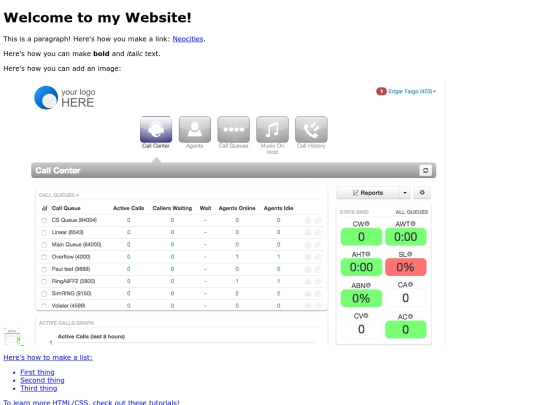Click the bar chart icon left of Call Queue header

point(44,208)
